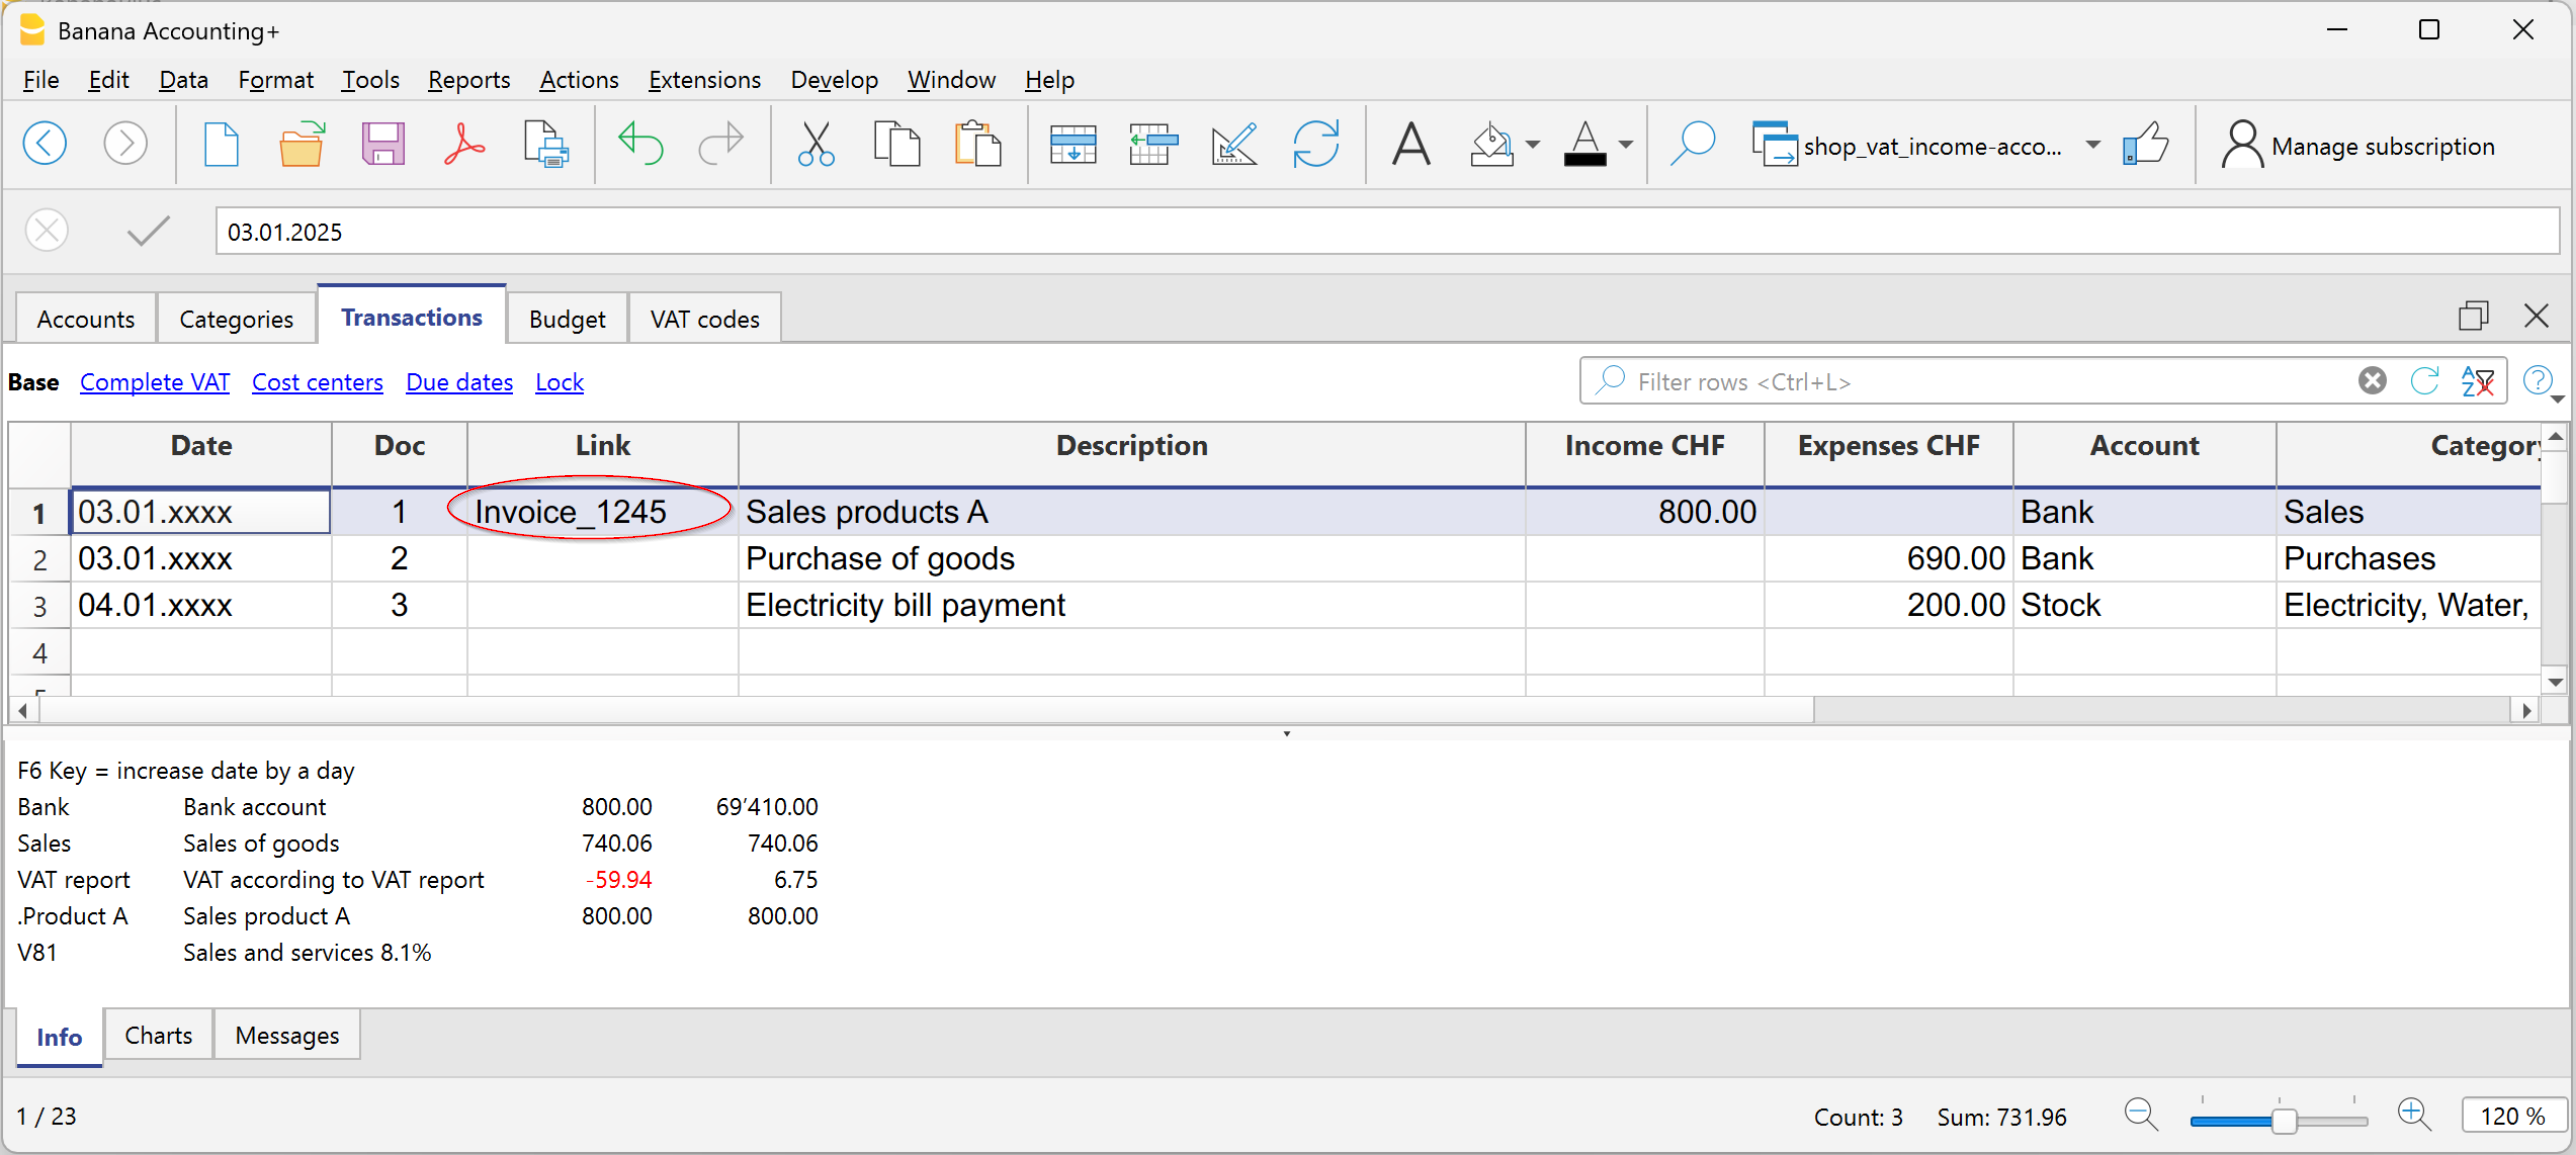Switch to the VAT codes tab
2576x1155 pixels.
pos(704,319)
